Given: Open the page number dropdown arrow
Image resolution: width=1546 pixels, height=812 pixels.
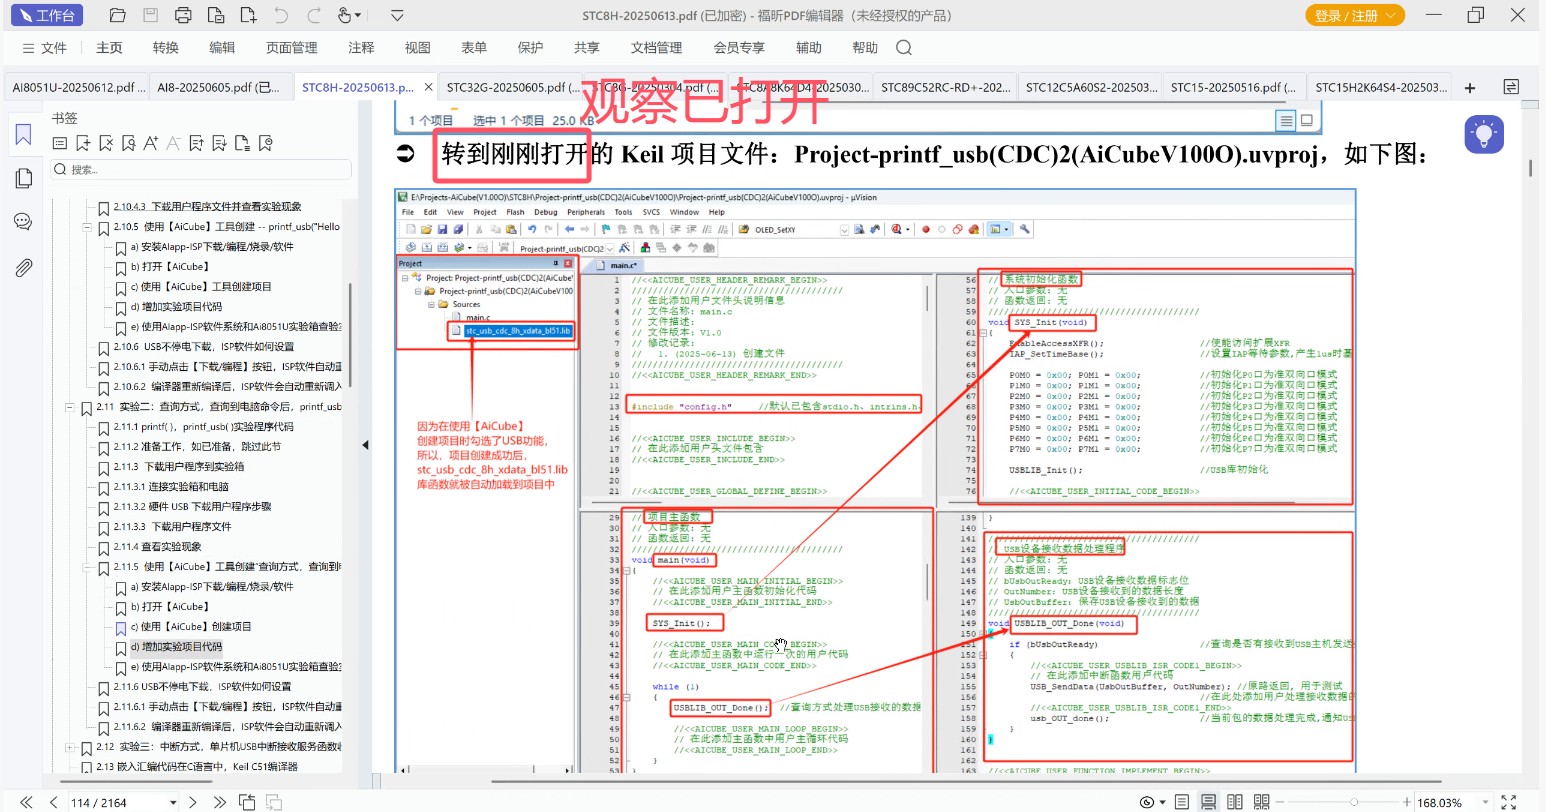Looking at the screenshot, I should 173,802.
